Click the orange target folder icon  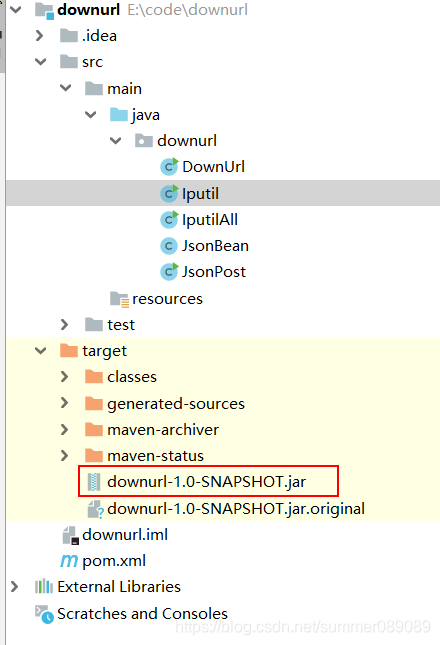pyautogui.click(x=69, y=351)
